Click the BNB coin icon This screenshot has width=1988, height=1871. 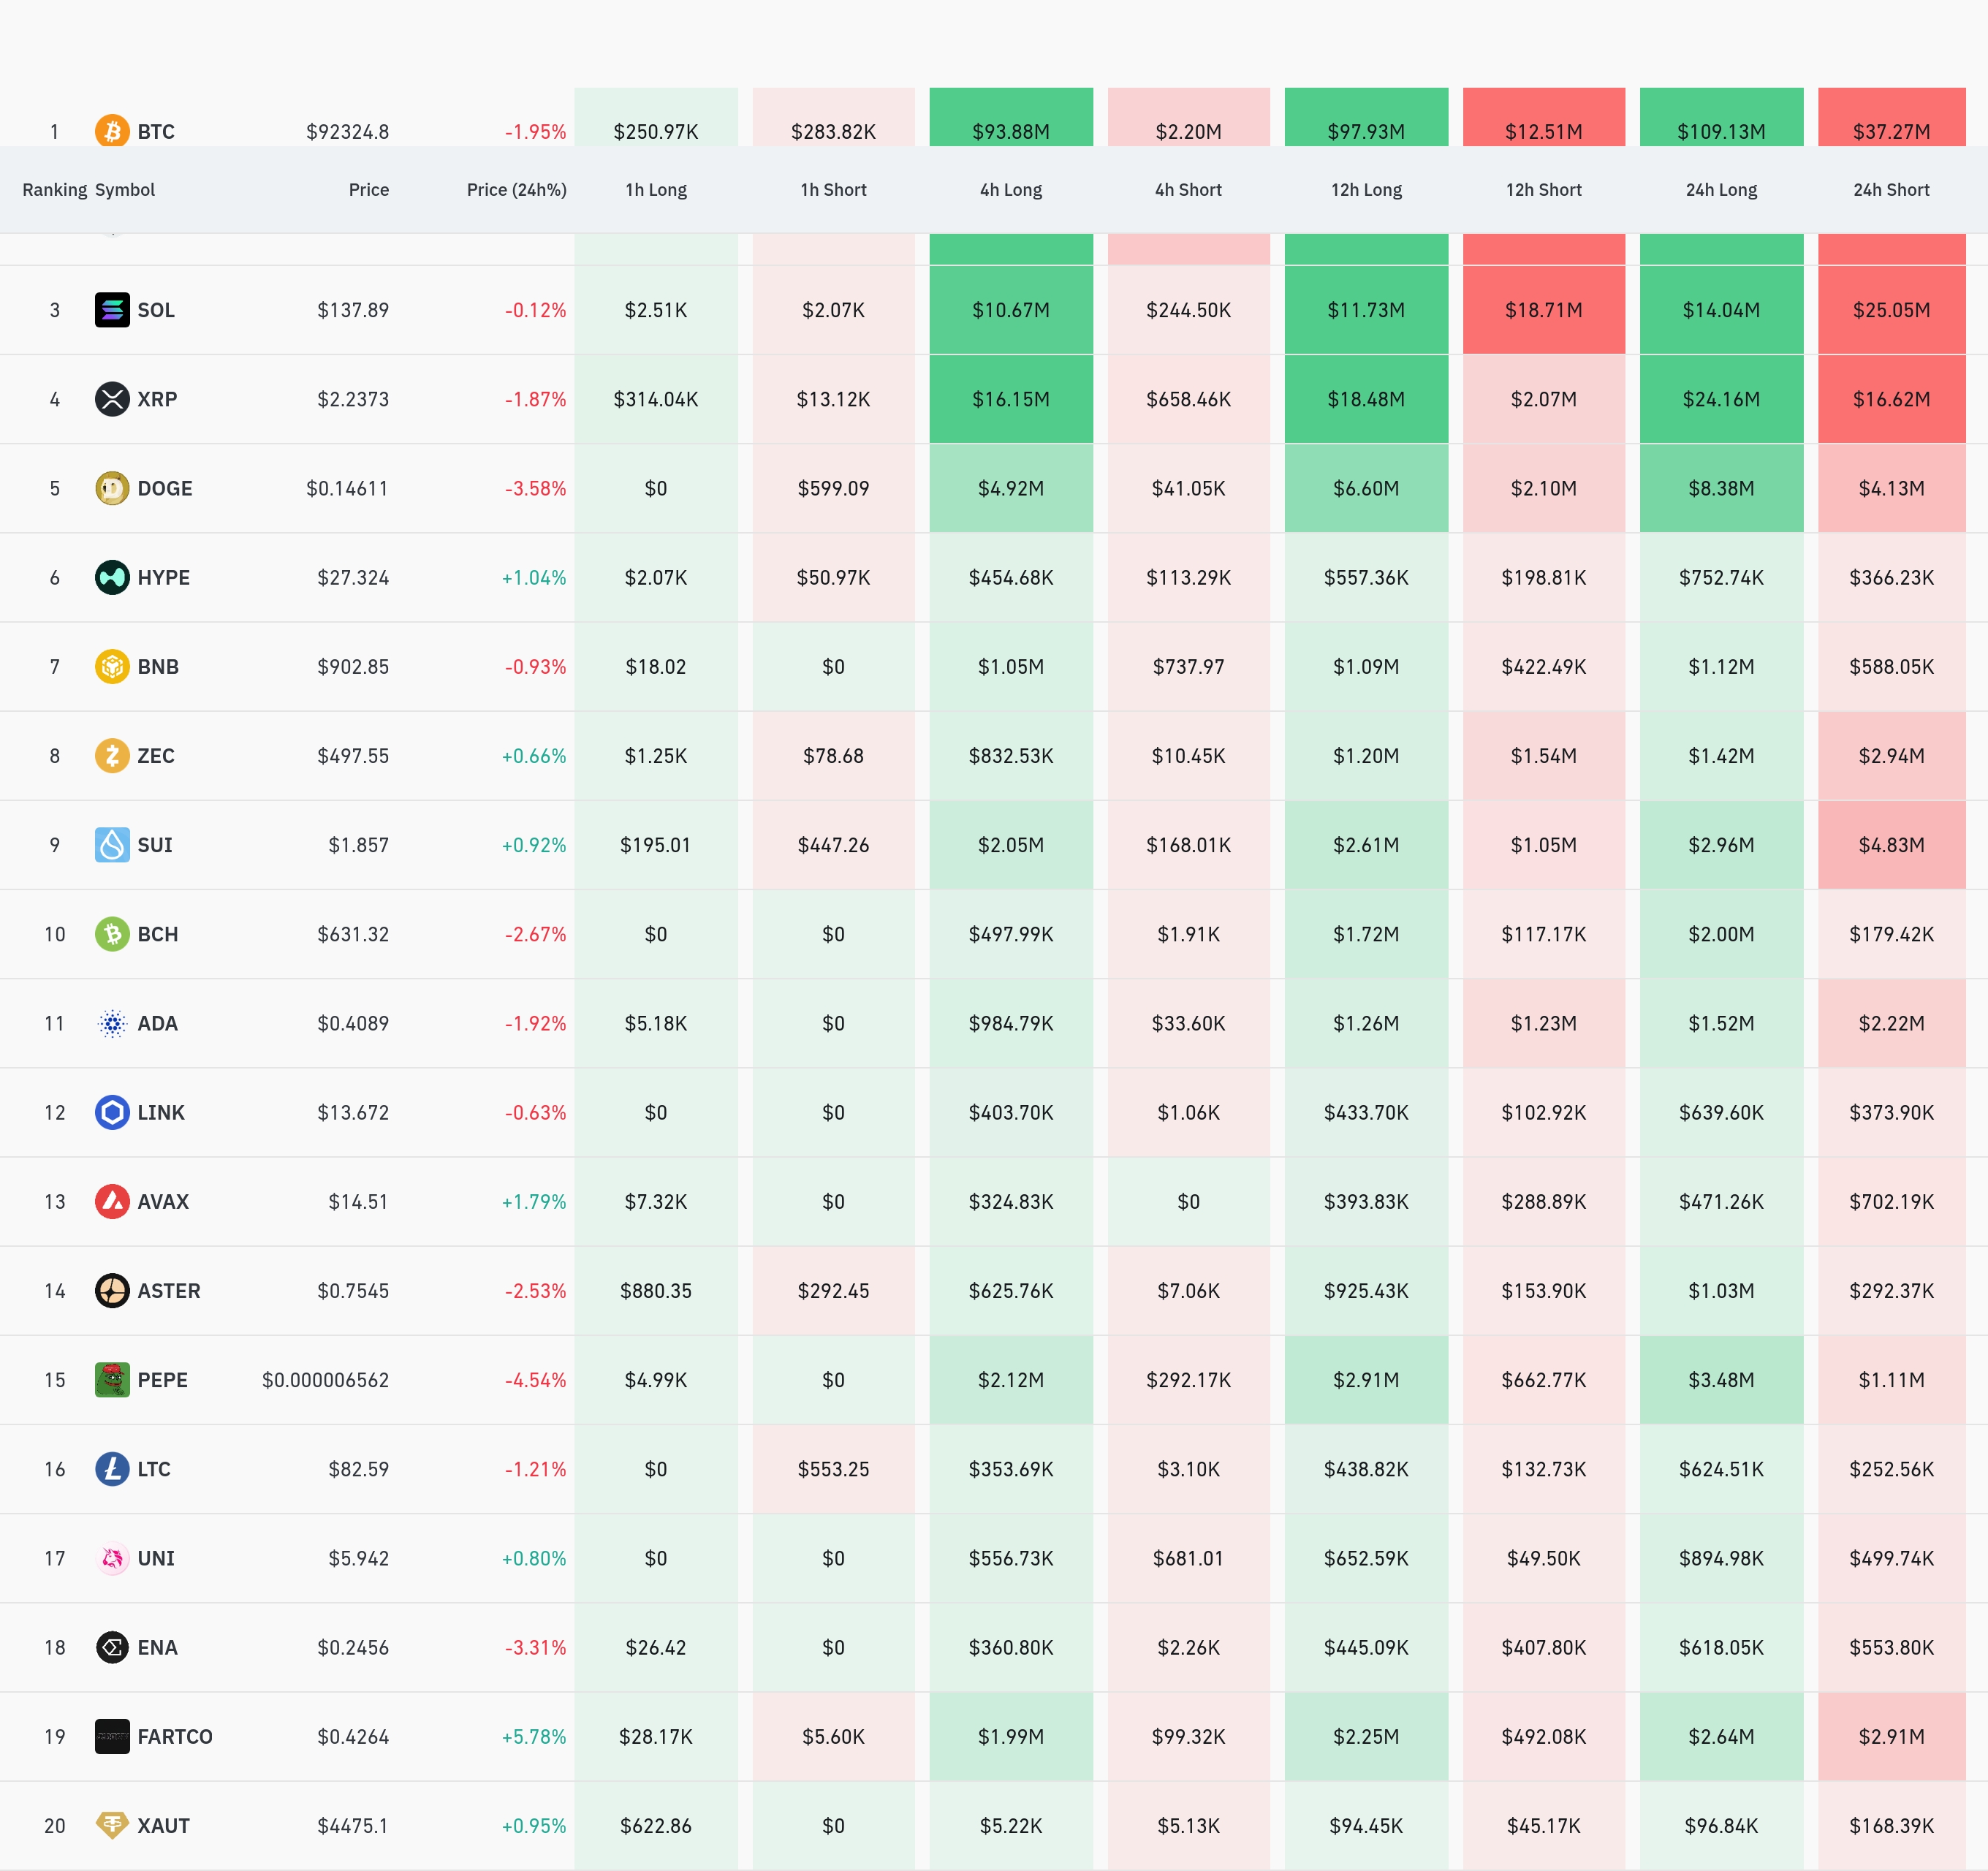pos(112,666)
